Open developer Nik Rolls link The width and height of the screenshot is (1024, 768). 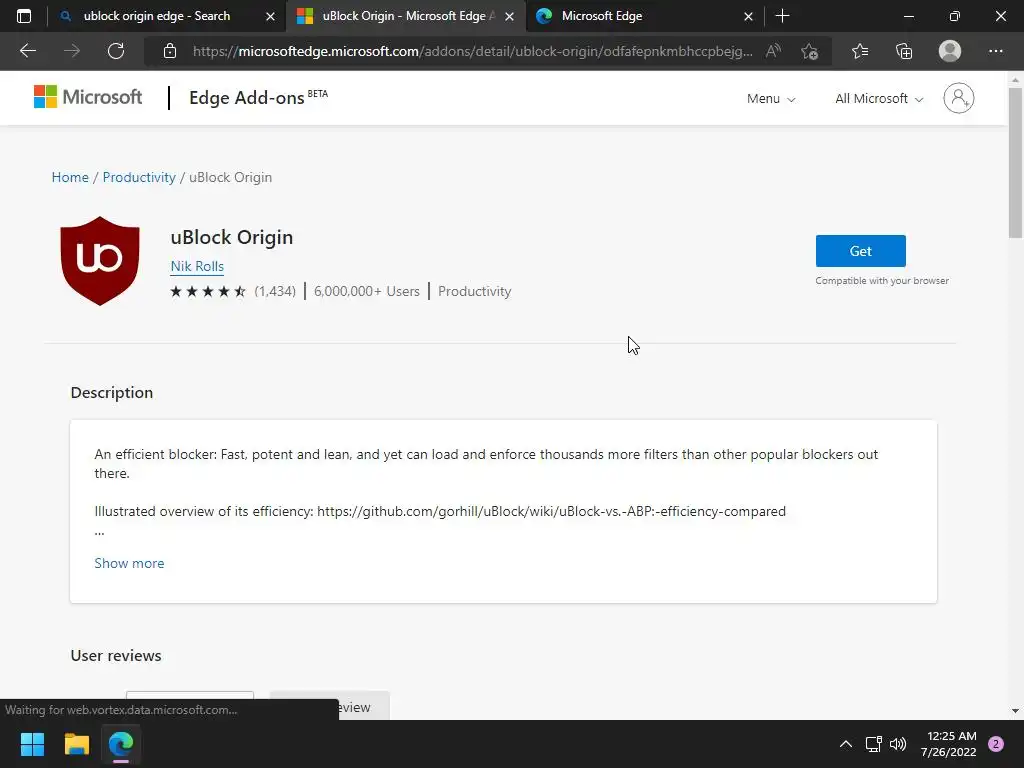click(x=197, y=266)
